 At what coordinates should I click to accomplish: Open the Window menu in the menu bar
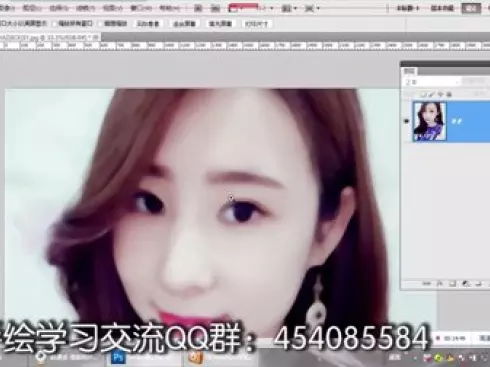click(x=142, y=8)
